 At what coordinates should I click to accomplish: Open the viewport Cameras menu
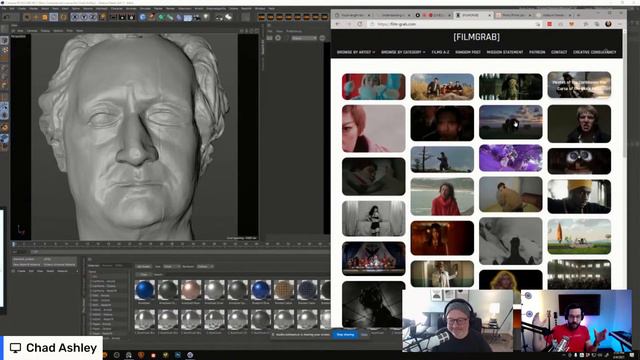tap(32, 31)
